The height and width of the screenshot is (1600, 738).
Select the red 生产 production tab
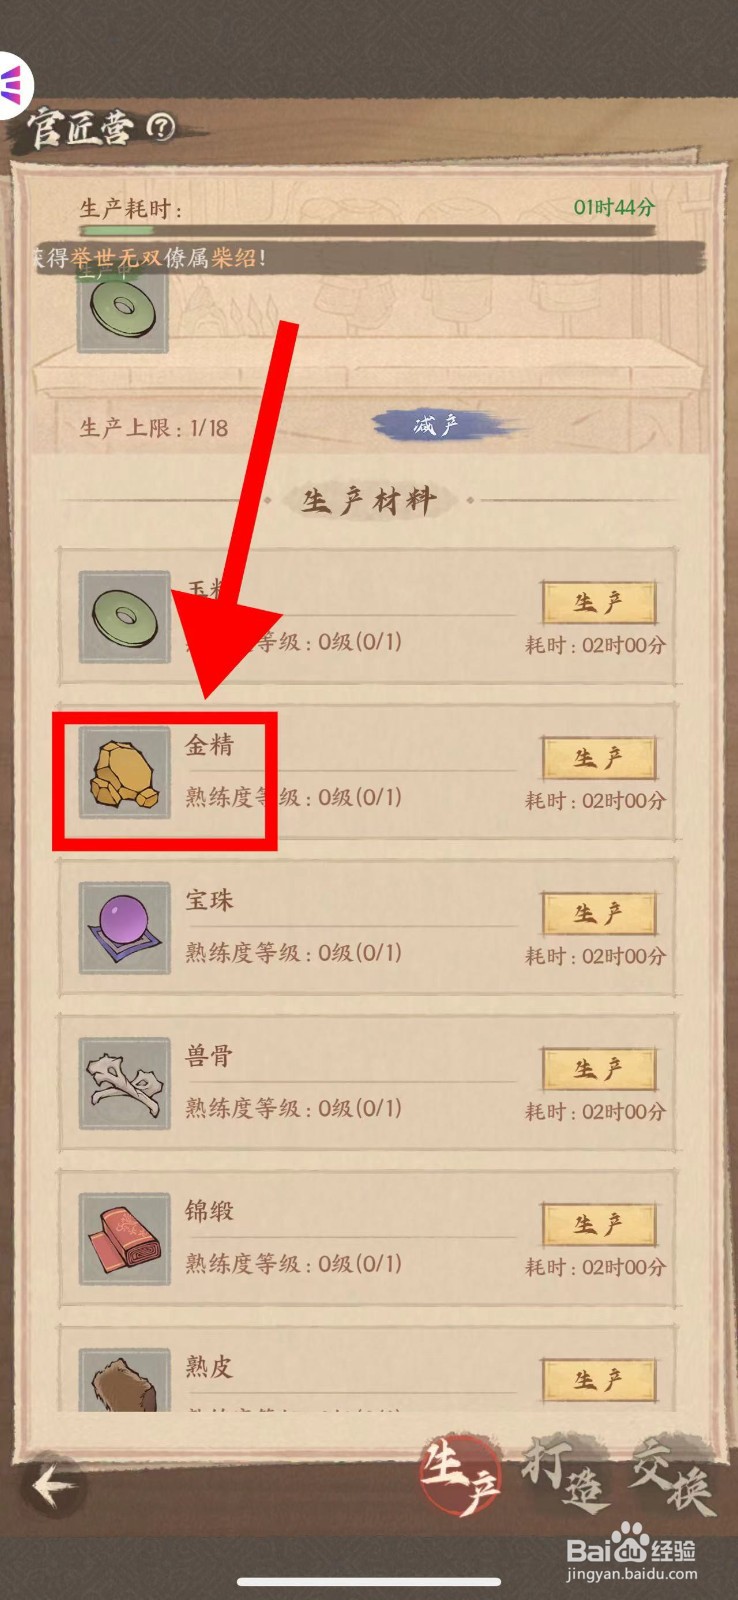460,1477
